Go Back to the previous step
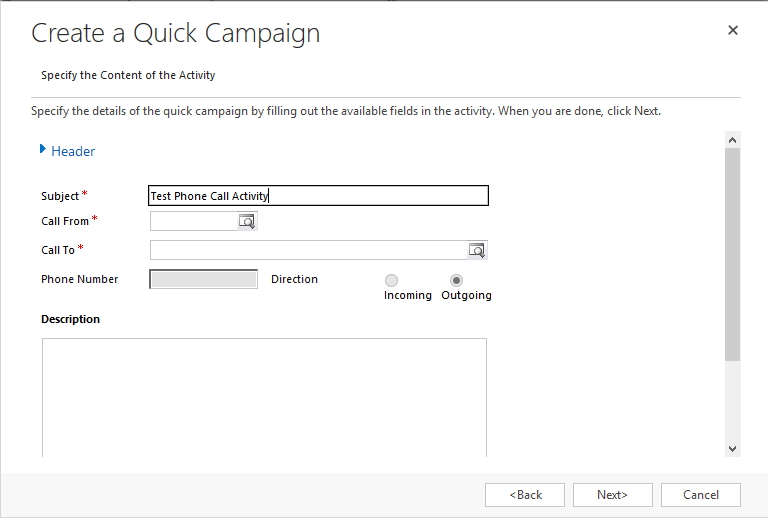Screen dimensions: 768x518 (x=525, y=495)
